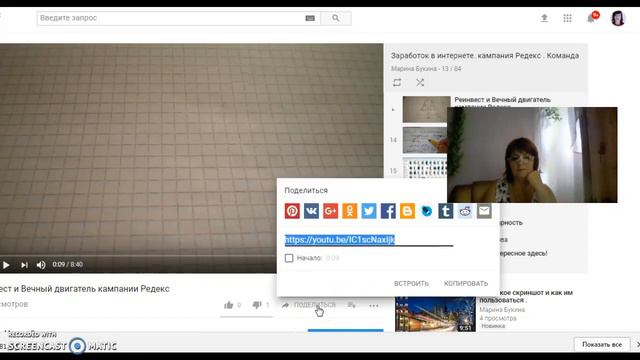This screenshot has width=640, height=360.
Task: Share the video to VK
Action: [x=311, y=211]
